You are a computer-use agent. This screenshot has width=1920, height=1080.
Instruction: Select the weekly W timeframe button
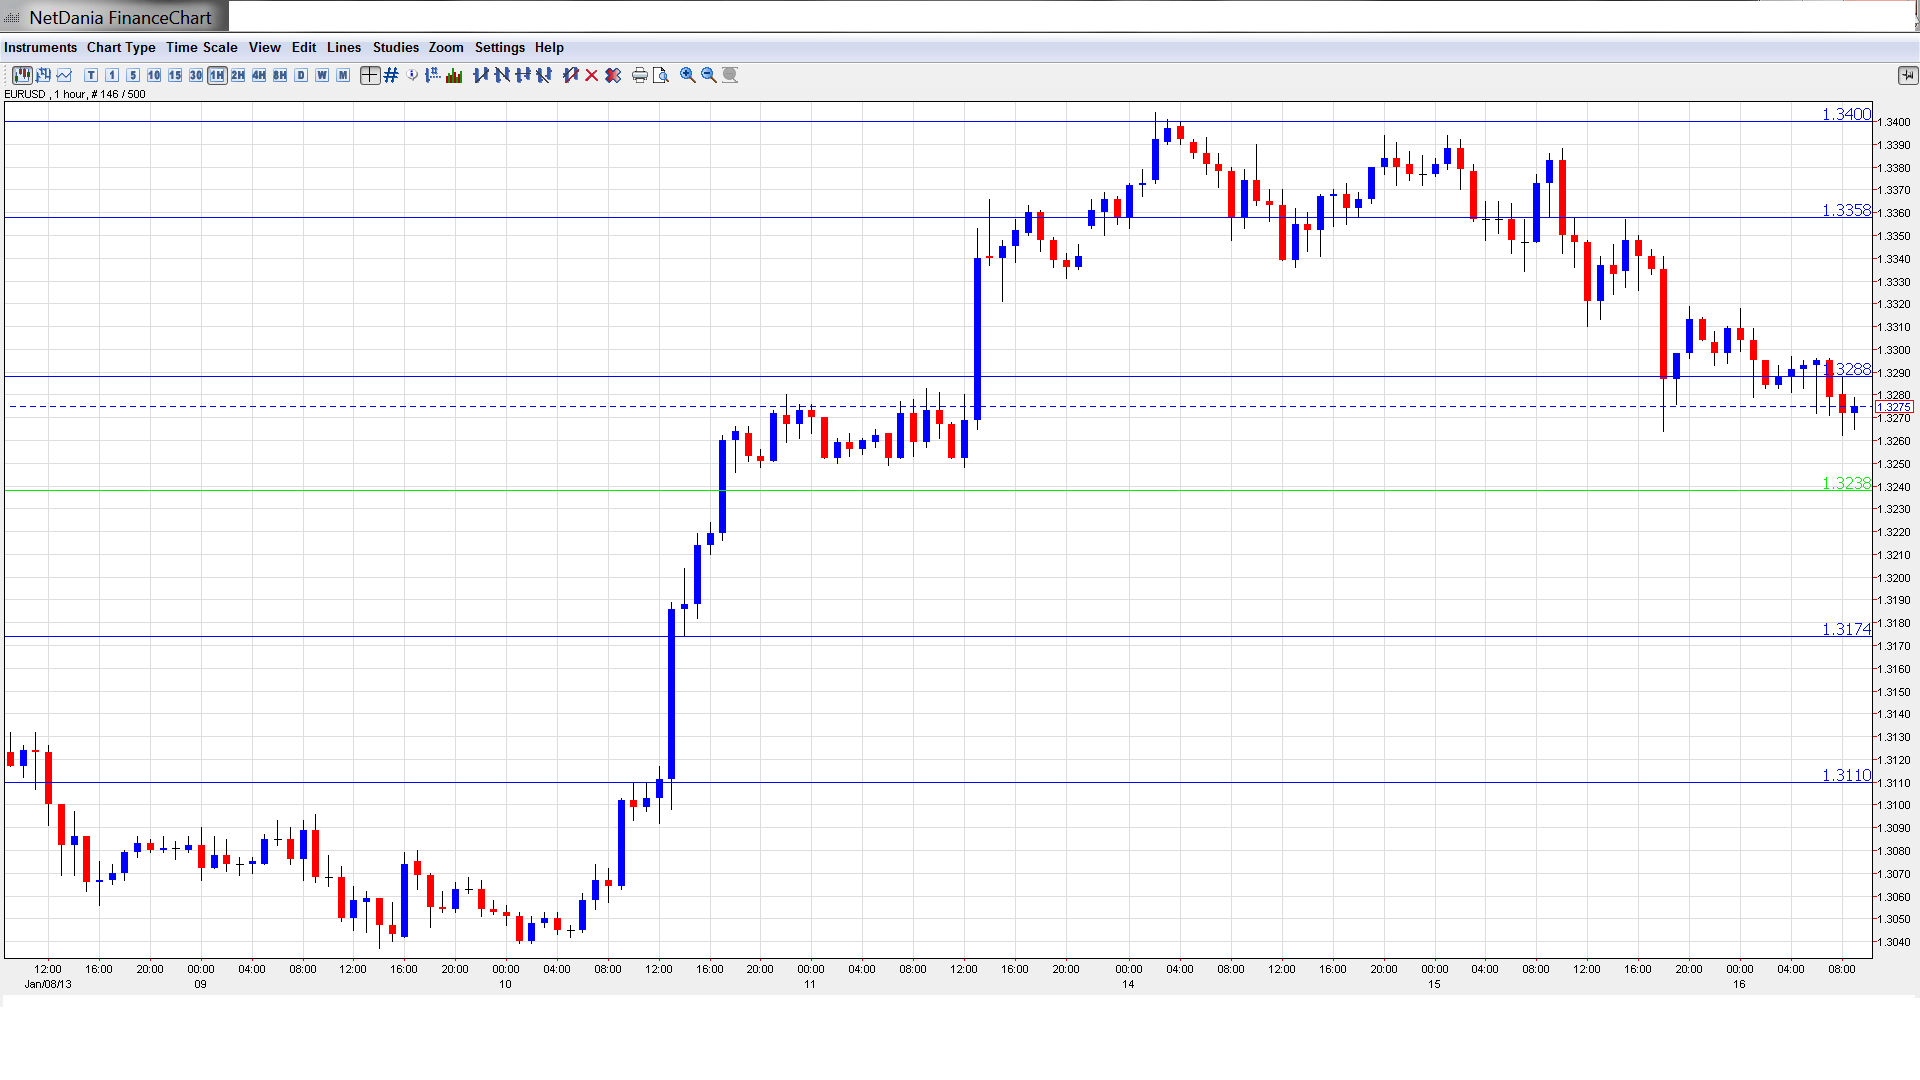322,75
